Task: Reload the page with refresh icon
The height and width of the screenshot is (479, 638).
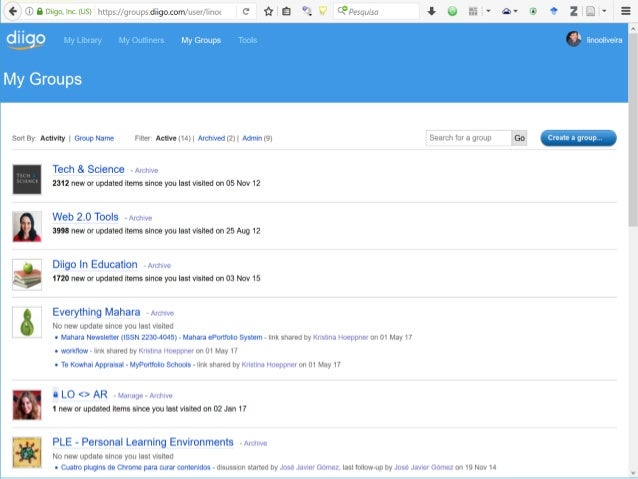Action: [x=246, y=11]
